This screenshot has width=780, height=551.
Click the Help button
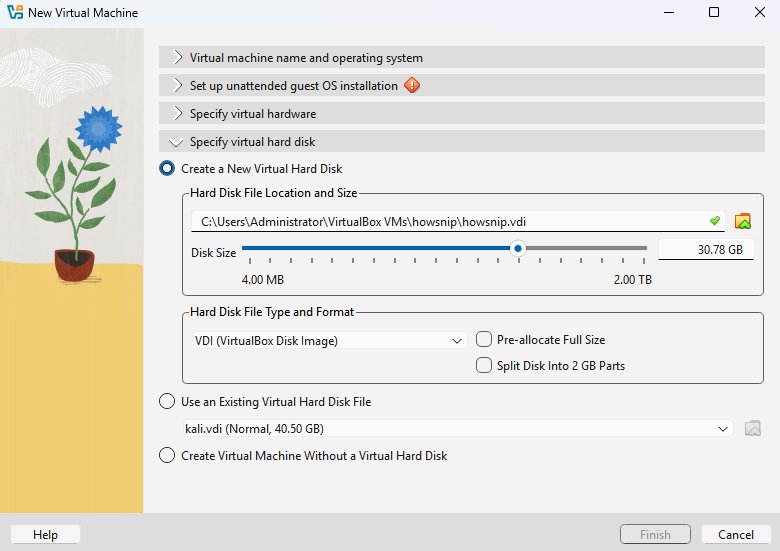45,535
